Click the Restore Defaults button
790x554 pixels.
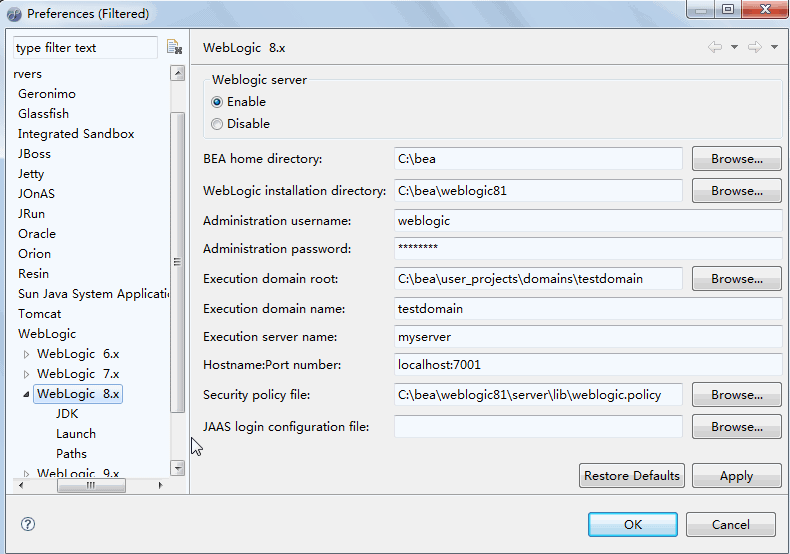(x=631, y=476)
